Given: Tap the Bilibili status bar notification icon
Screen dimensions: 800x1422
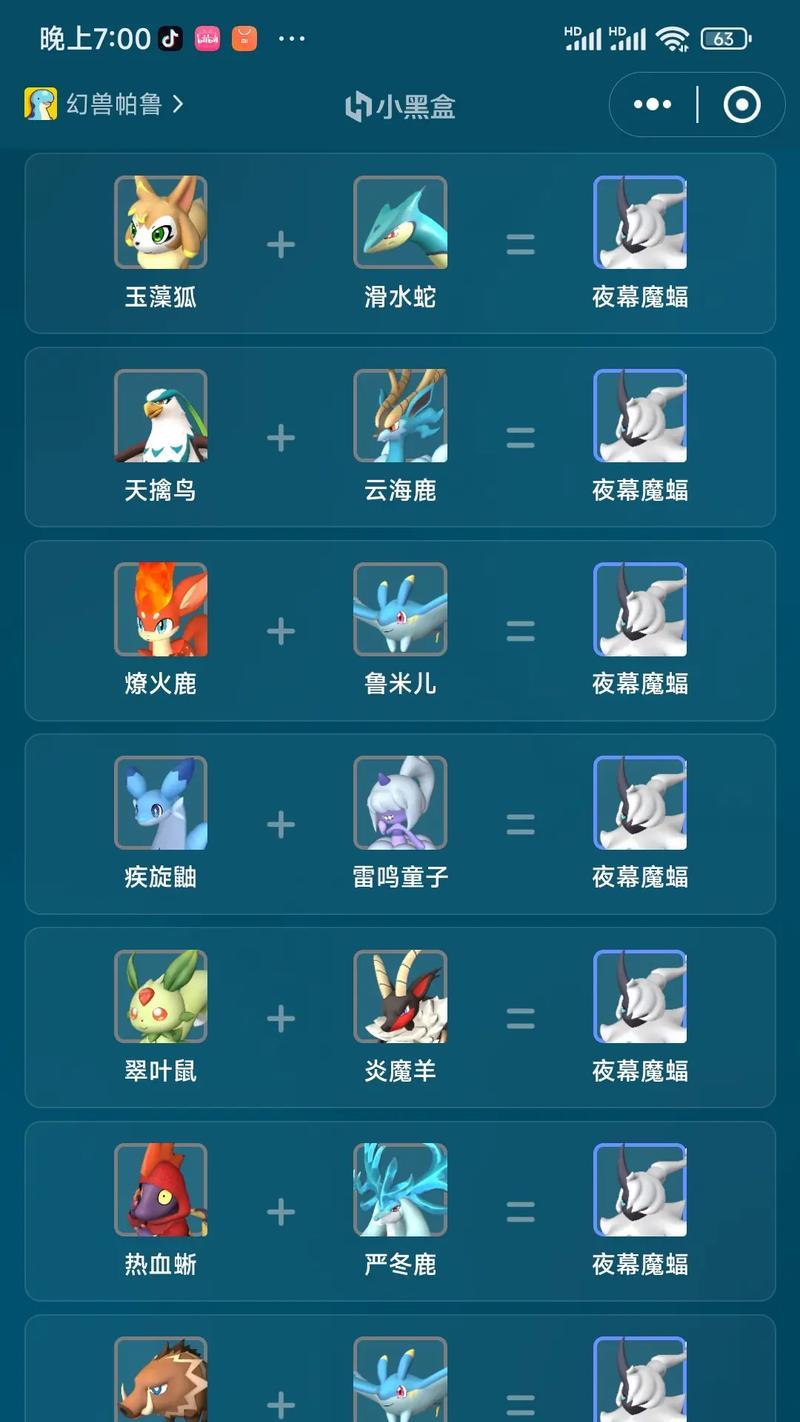Looking at the screenshot, I should tap(207, 39).
